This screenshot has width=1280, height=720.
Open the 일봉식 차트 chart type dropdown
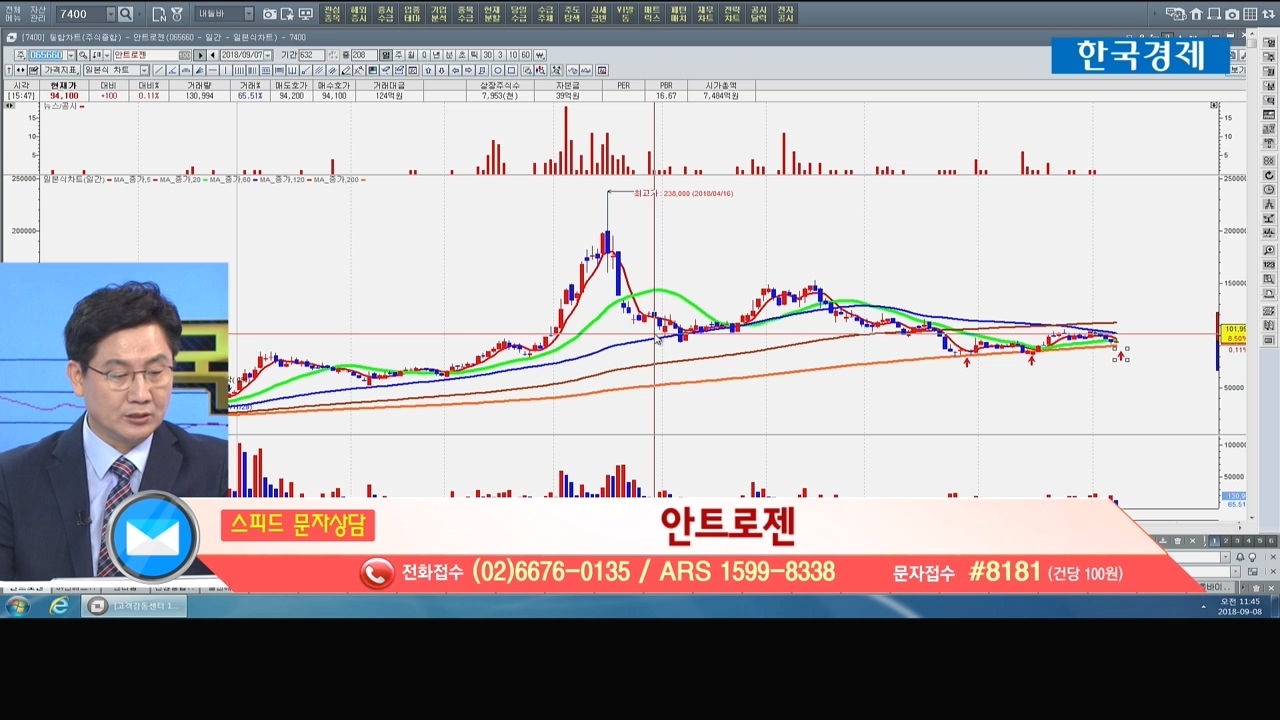(144, 70)
